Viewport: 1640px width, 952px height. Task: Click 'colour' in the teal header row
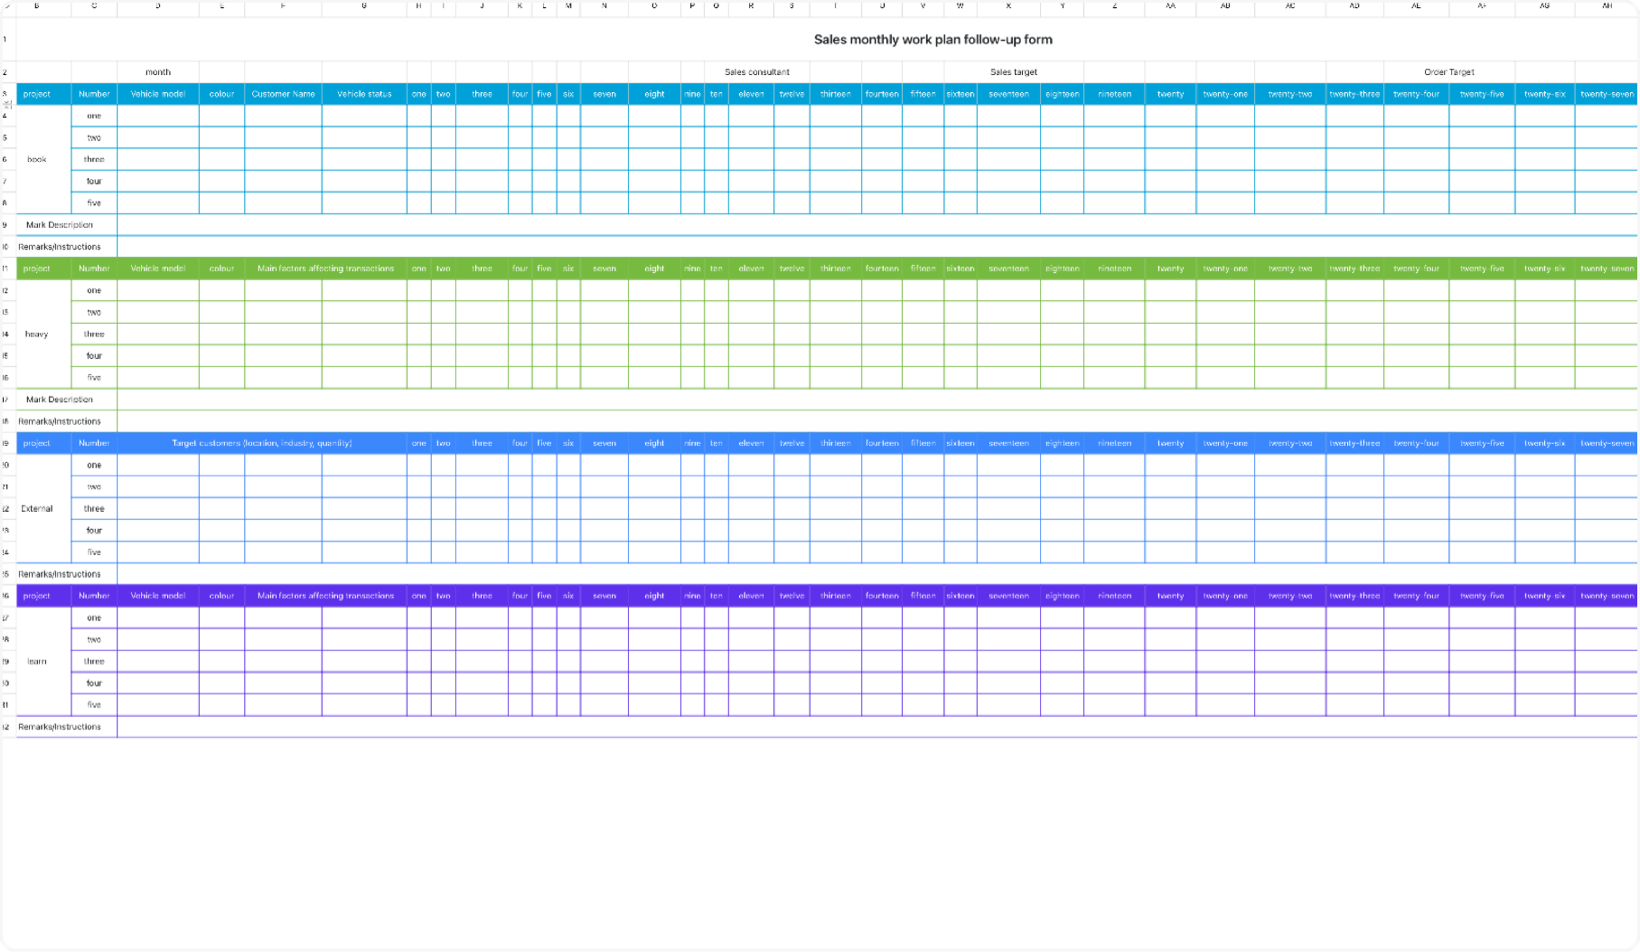222,94
